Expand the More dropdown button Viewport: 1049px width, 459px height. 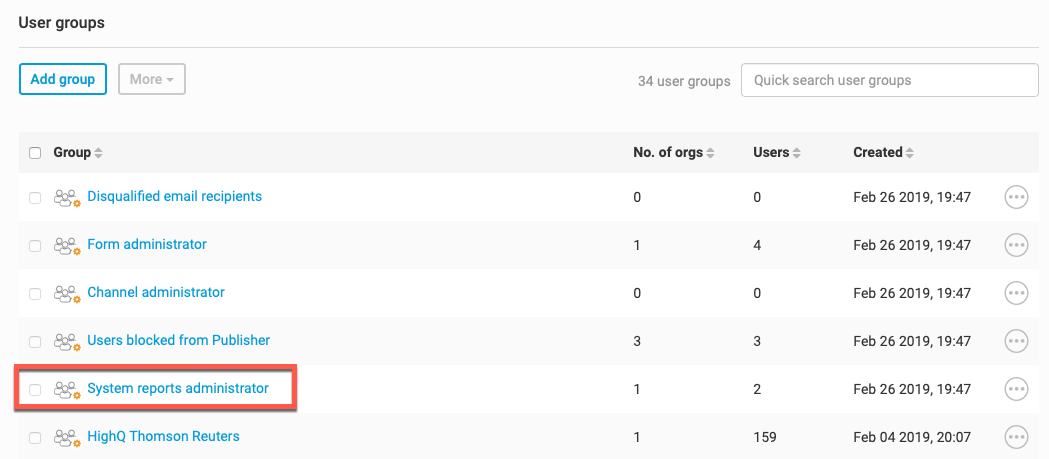pyautogui.click(x=151, y=79)
